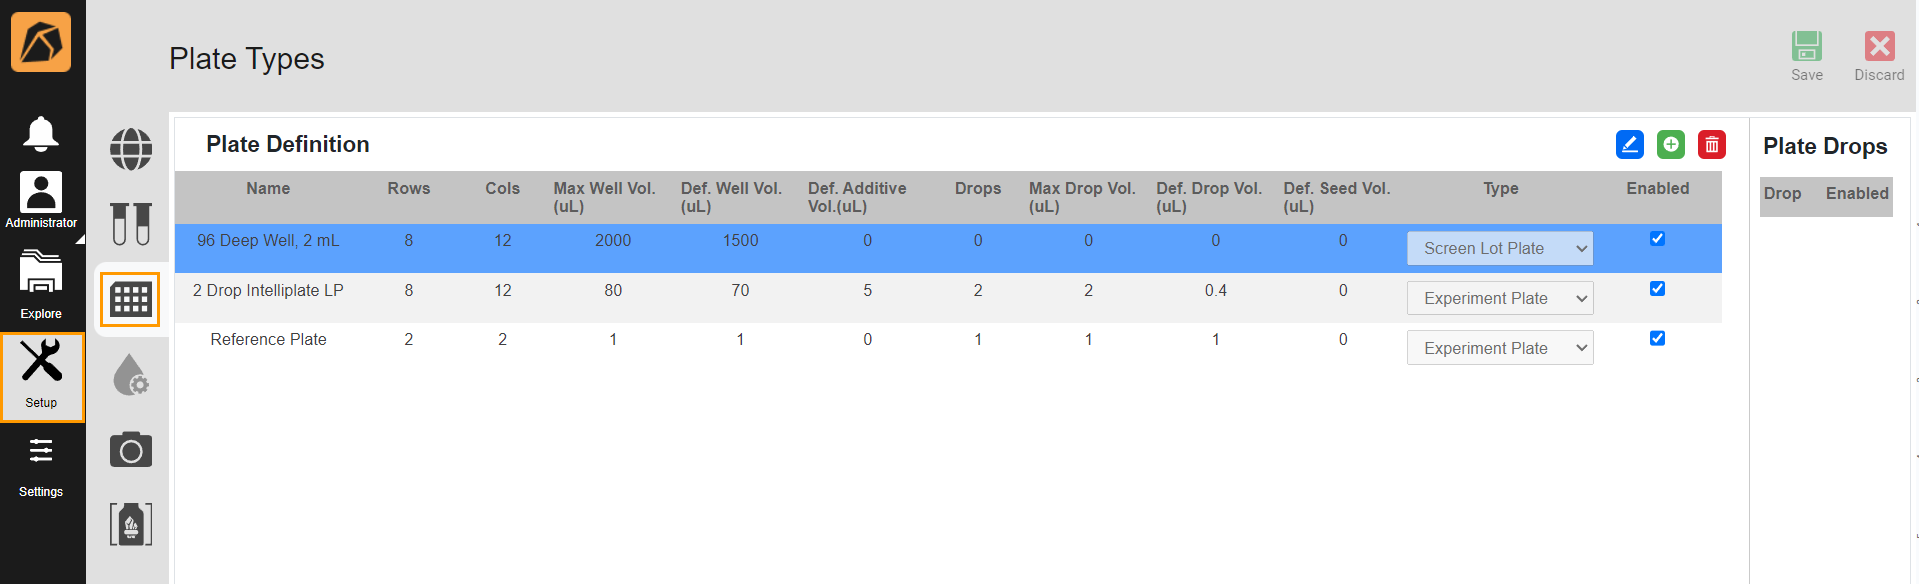Image resolution: width=1919 pixels, height=584 pixels.
Task: Open the test tubes setup icon
Action: coord(131,224)
